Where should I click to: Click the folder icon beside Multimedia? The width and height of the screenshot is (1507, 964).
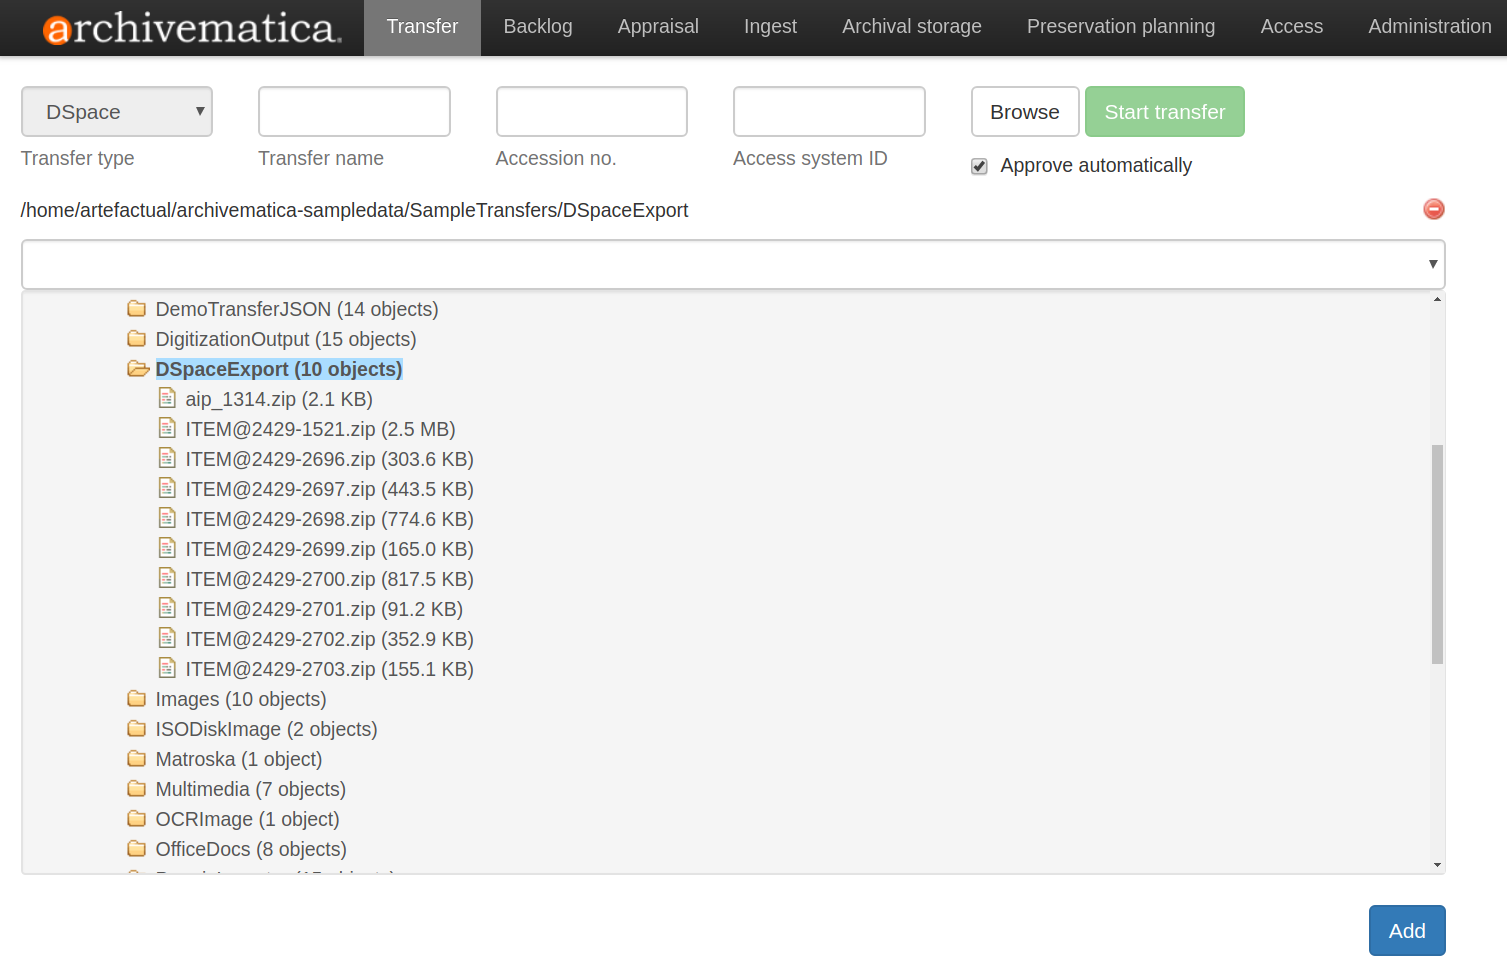(137, 788)
